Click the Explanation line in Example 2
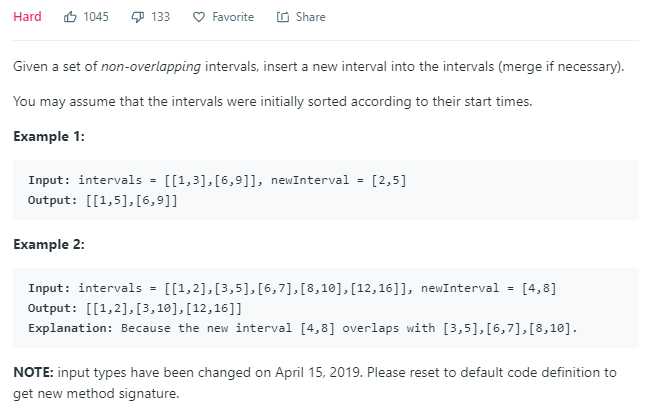 [x=303, y=328]
